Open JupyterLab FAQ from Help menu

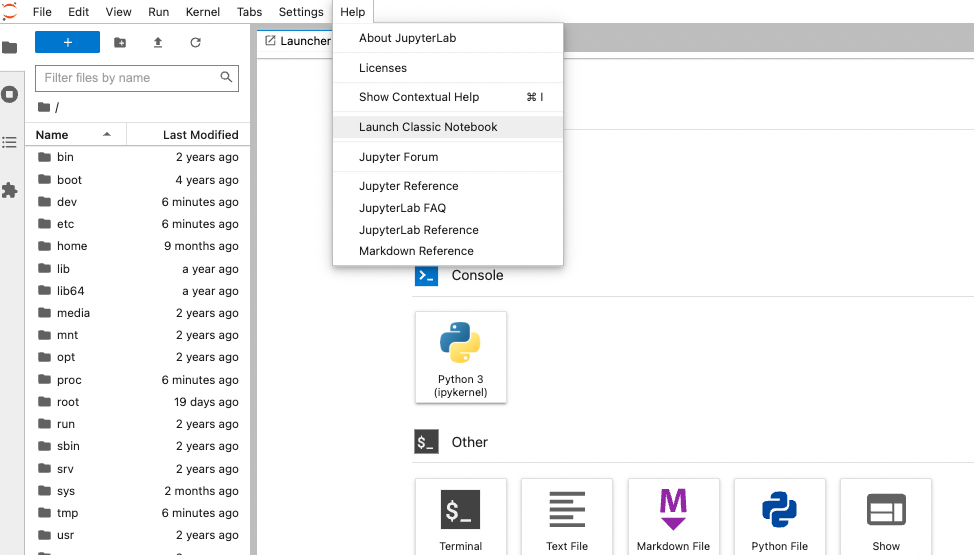point(448,208)
